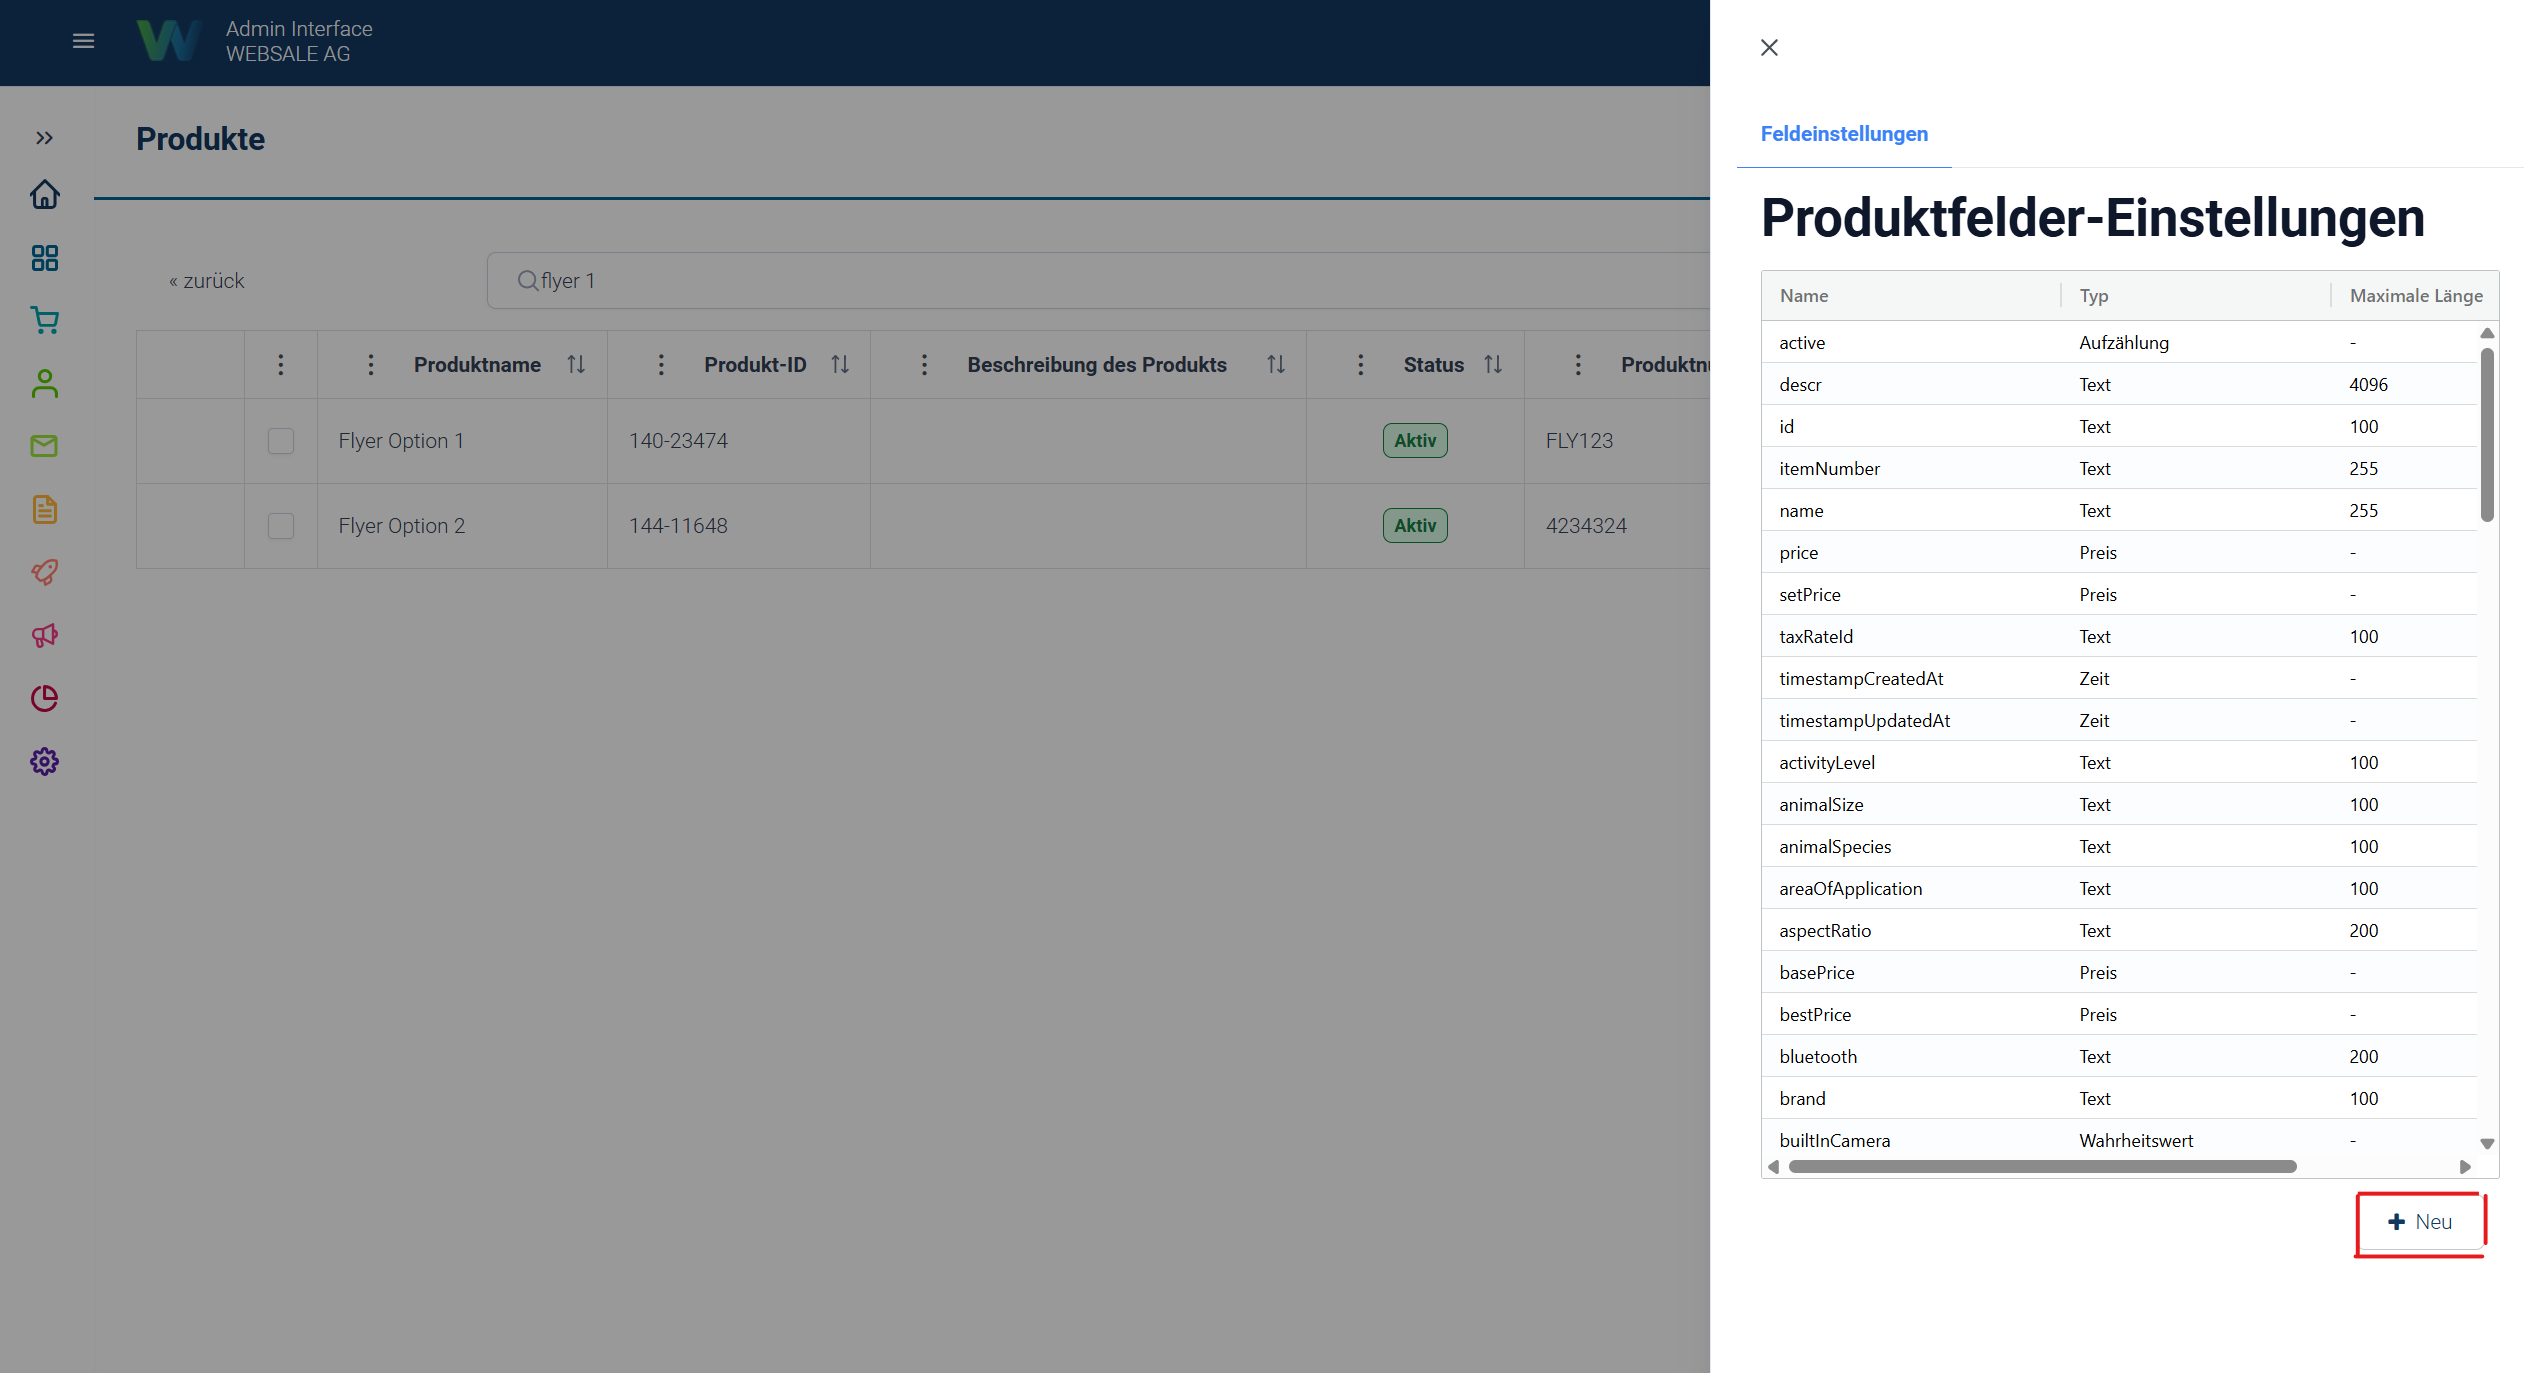Open Produkt-ID column options menu
Screen dimensions: 2548x1373
click(x=661, y=365)
